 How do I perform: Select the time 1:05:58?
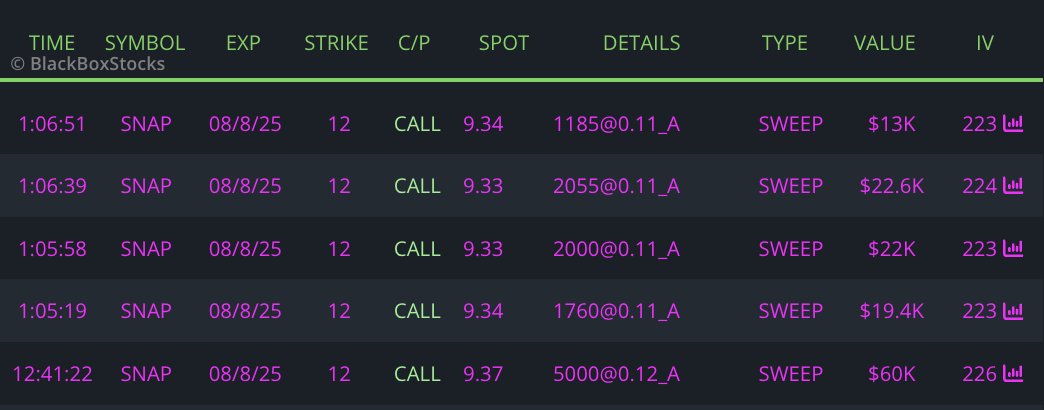point(53,248)
